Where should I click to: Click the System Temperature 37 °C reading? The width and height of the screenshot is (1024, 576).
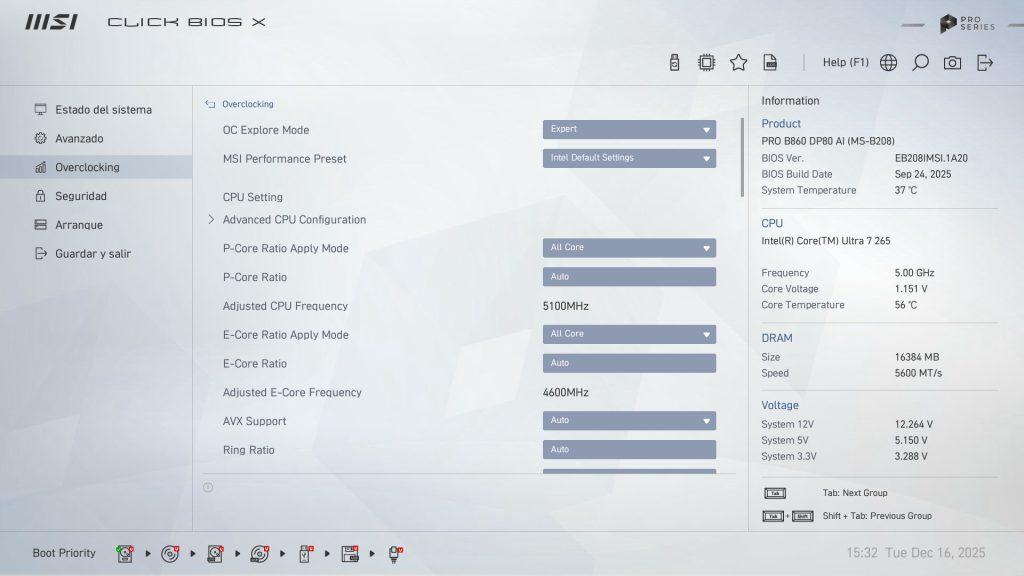coord(906,191)
